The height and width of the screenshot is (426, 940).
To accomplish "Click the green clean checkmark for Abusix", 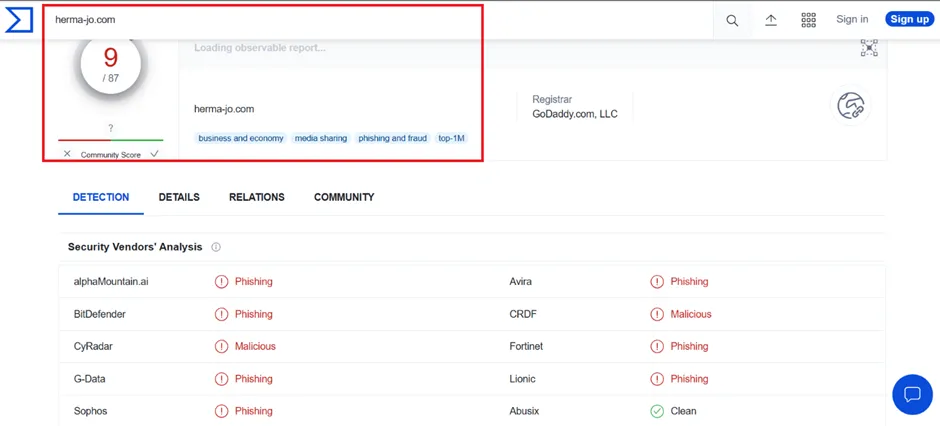I will point(657,411).
